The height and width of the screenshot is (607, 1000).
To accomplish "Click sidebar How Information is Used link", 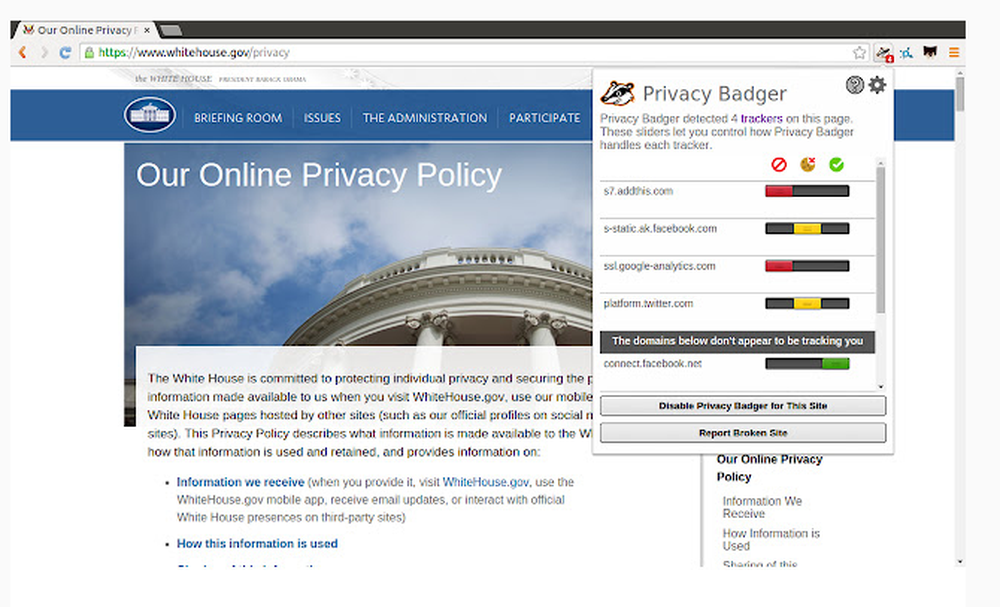I will point(771,539).
